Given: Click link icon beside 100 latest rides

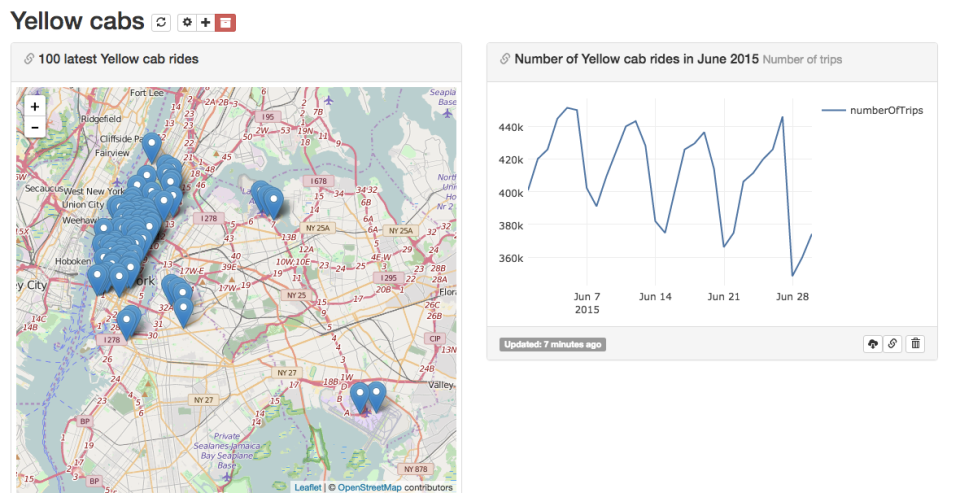Looking at the screenshot, I should (x=29, y=60).
